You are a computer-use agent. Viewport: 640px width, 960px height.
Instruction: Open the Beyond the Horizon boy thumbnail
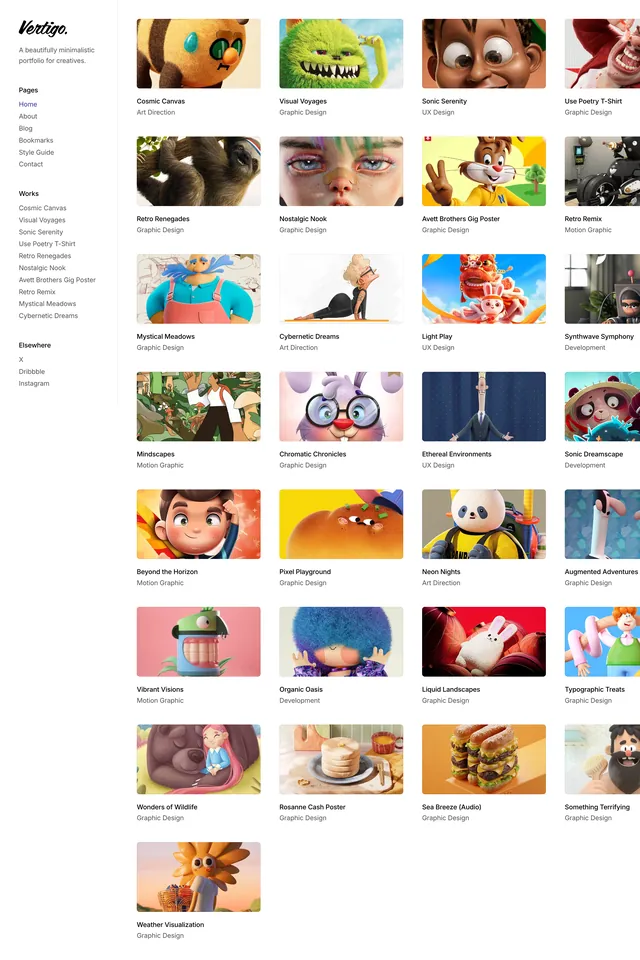198,524
